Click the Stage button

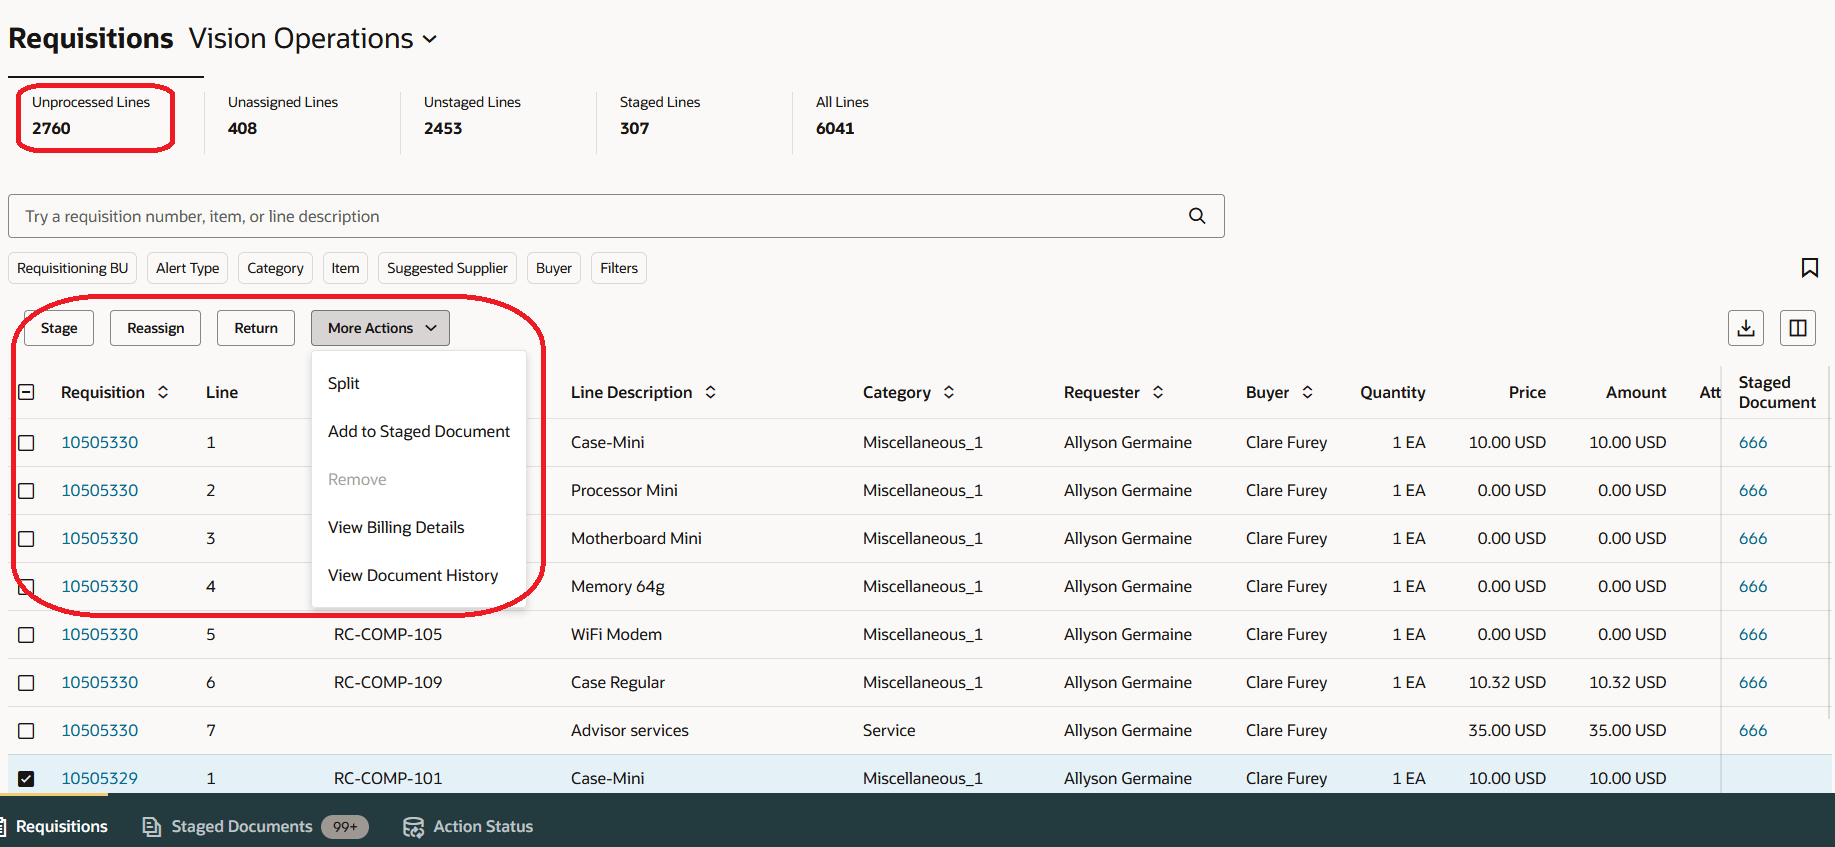(59, 328)
